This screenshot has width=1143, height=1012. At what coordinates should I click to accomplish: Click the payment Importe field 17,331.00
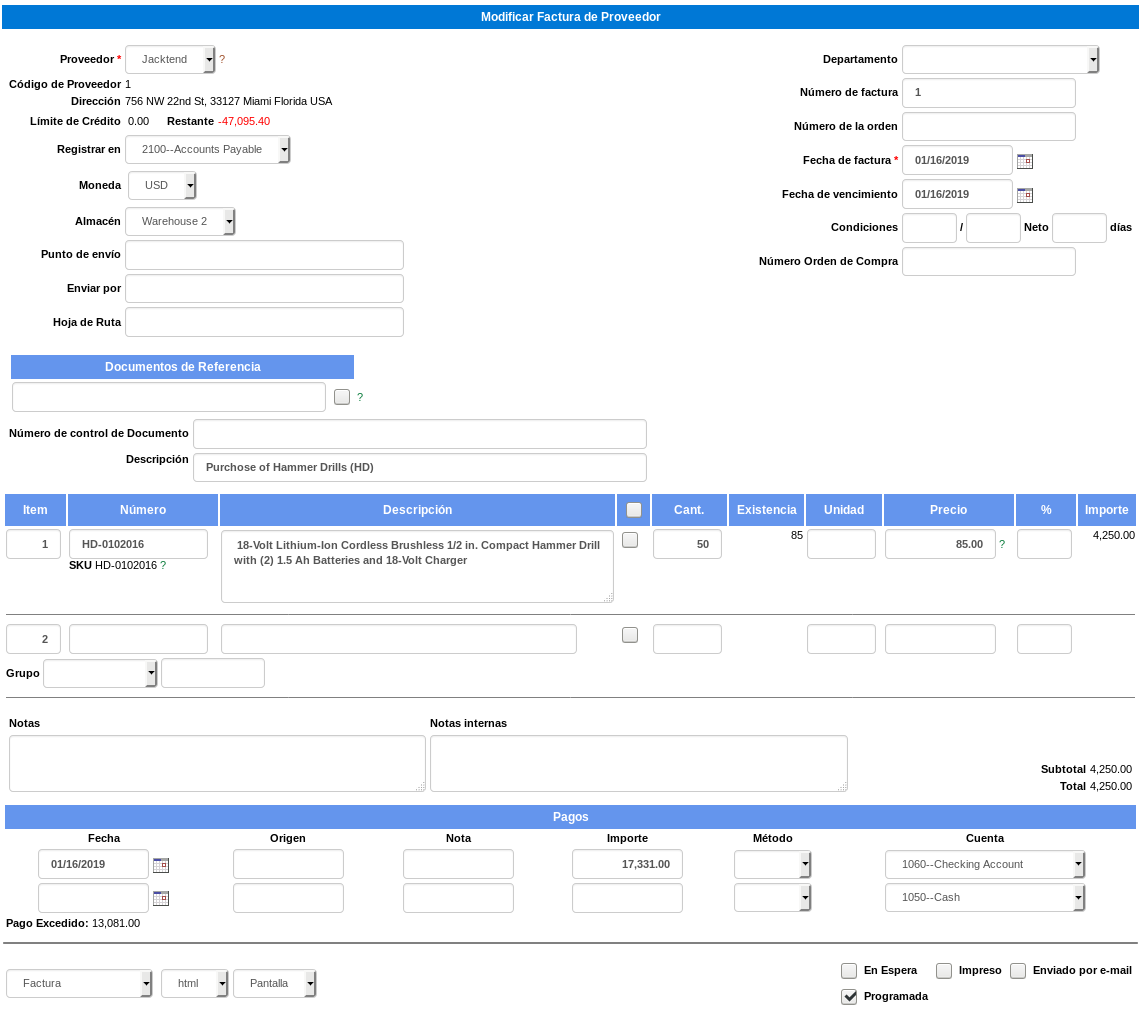[x=628, y=864]
